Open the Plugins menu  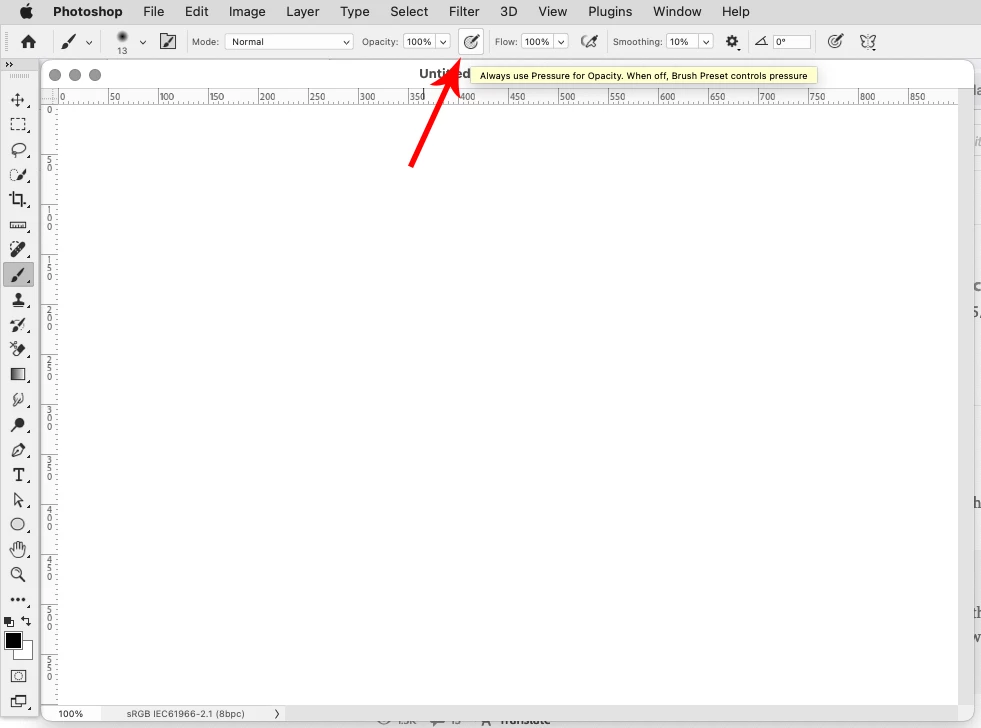[610, 12]
